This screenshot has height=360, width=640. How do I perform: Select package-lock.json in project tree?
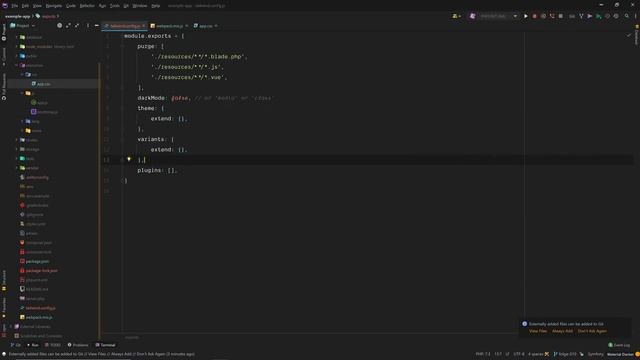coord(41,271)
